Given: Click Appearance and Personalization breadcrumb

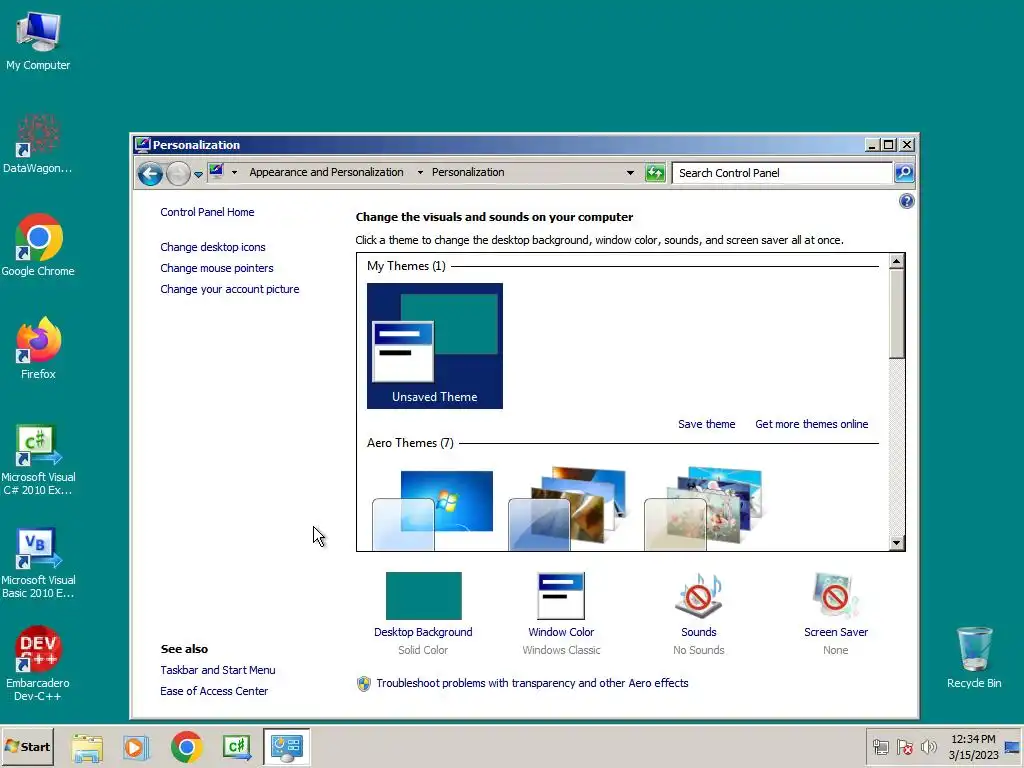Looking at the screenshot, I should point(326,172).
